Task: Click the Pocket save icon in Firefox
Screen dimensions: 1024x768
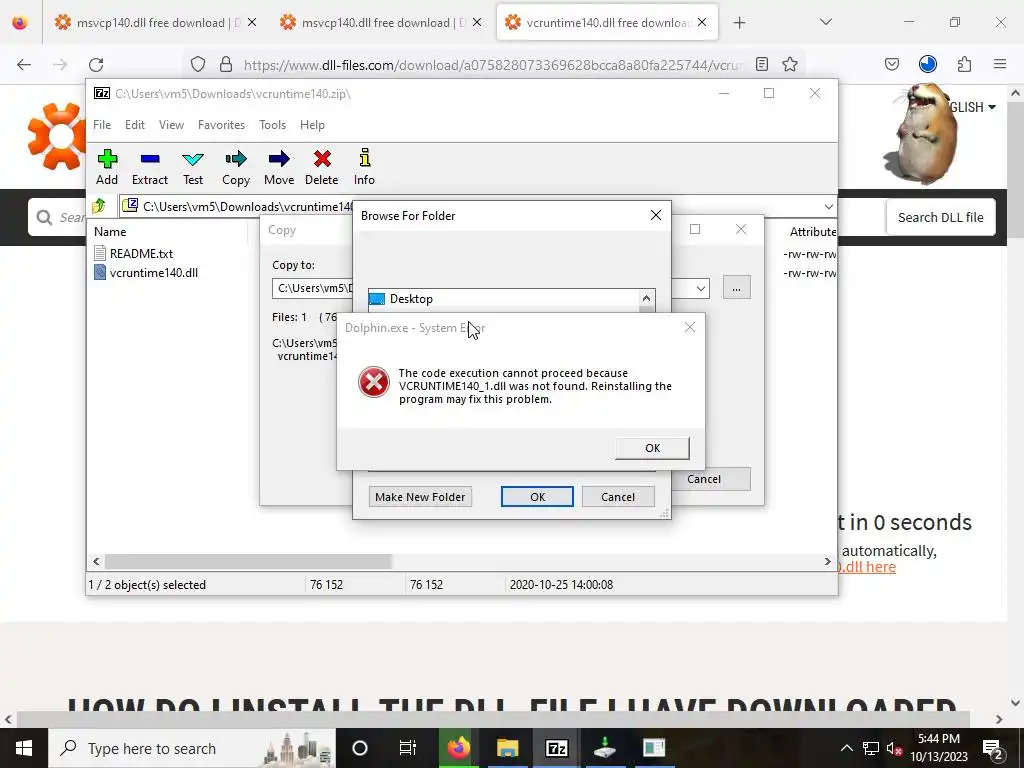Action: click(x=892, y=64)
